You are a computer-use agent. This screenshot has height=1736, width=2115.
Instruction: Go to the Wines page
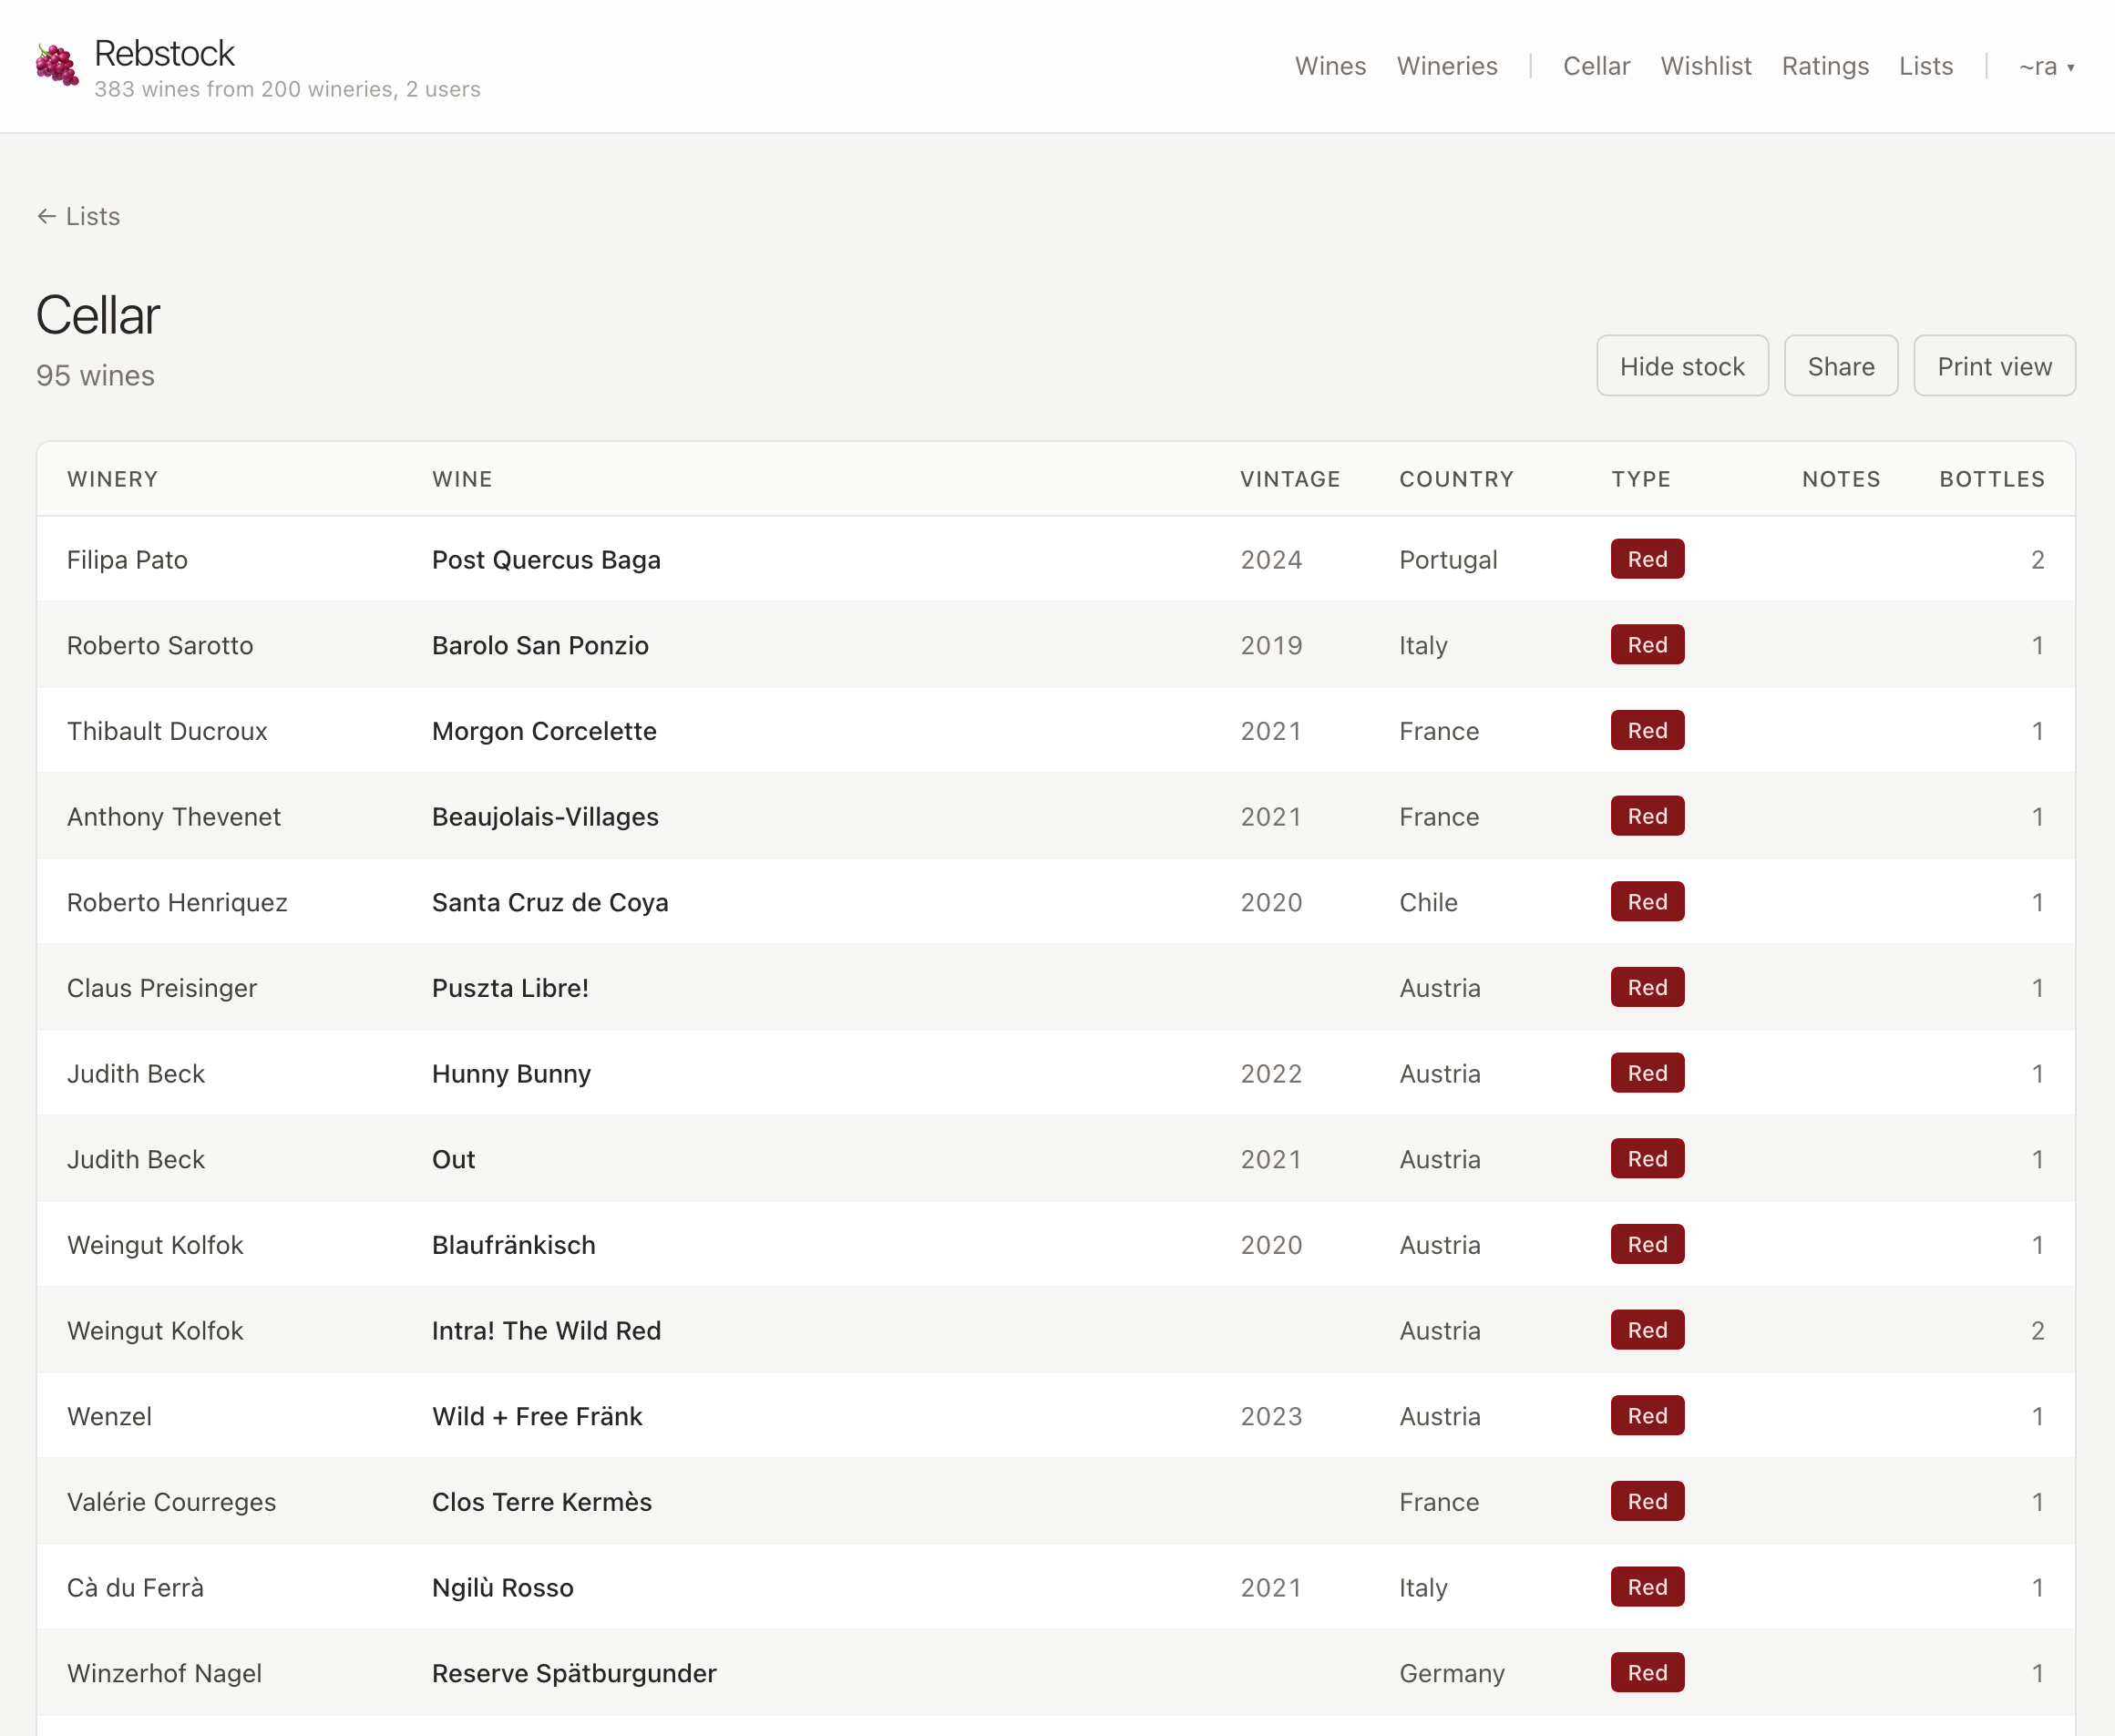coord(1330,66)
